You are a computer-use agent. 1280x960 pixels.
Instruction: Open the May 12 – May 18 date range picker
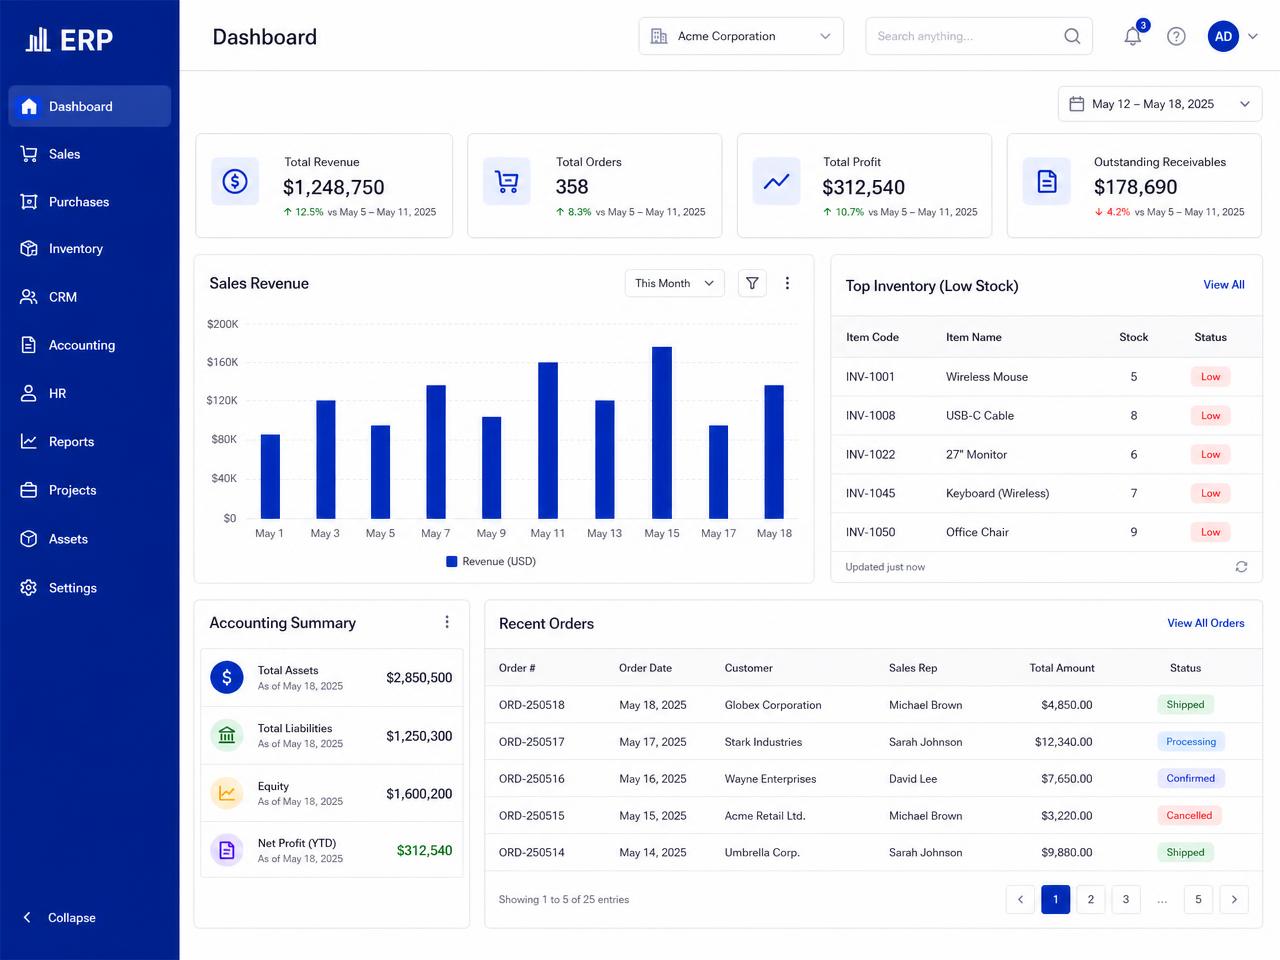(x=1159, y=104)
